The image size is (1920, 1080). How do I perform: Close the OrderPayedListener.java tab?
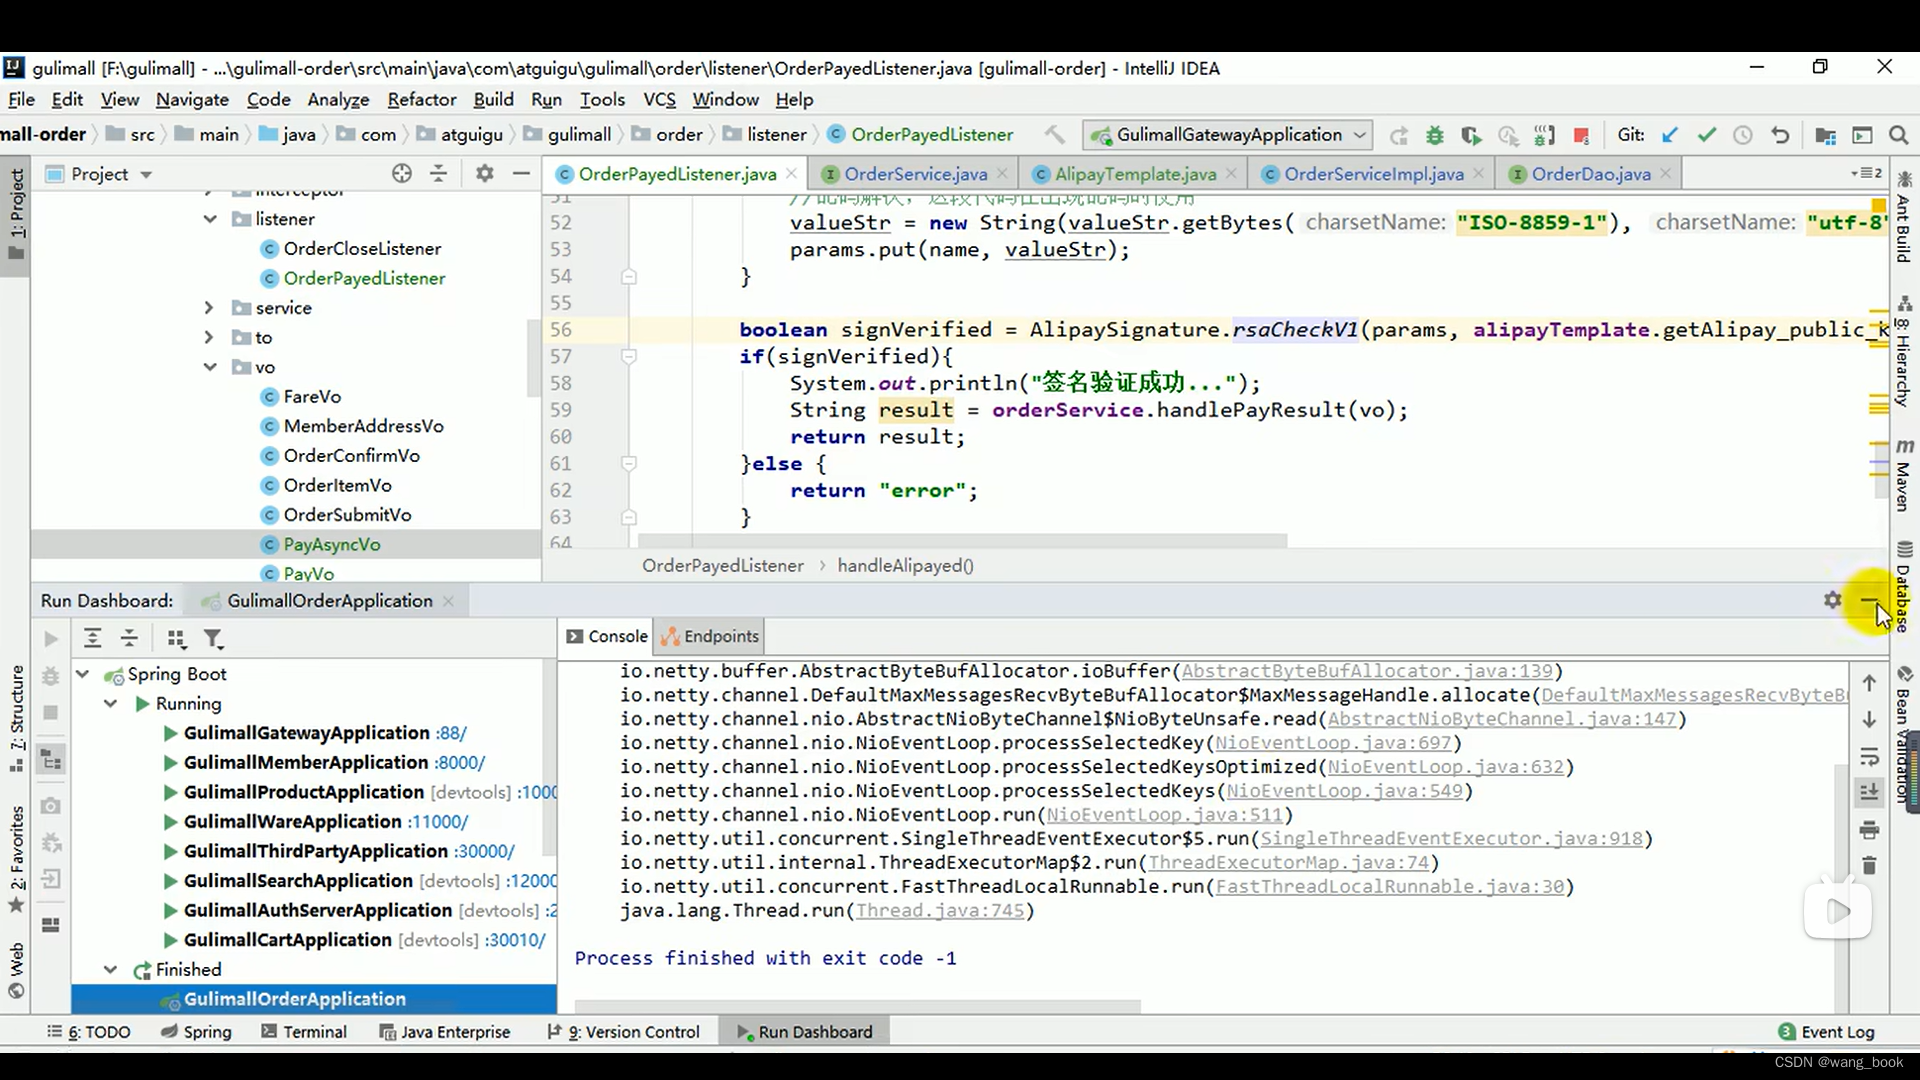[791, 174]
